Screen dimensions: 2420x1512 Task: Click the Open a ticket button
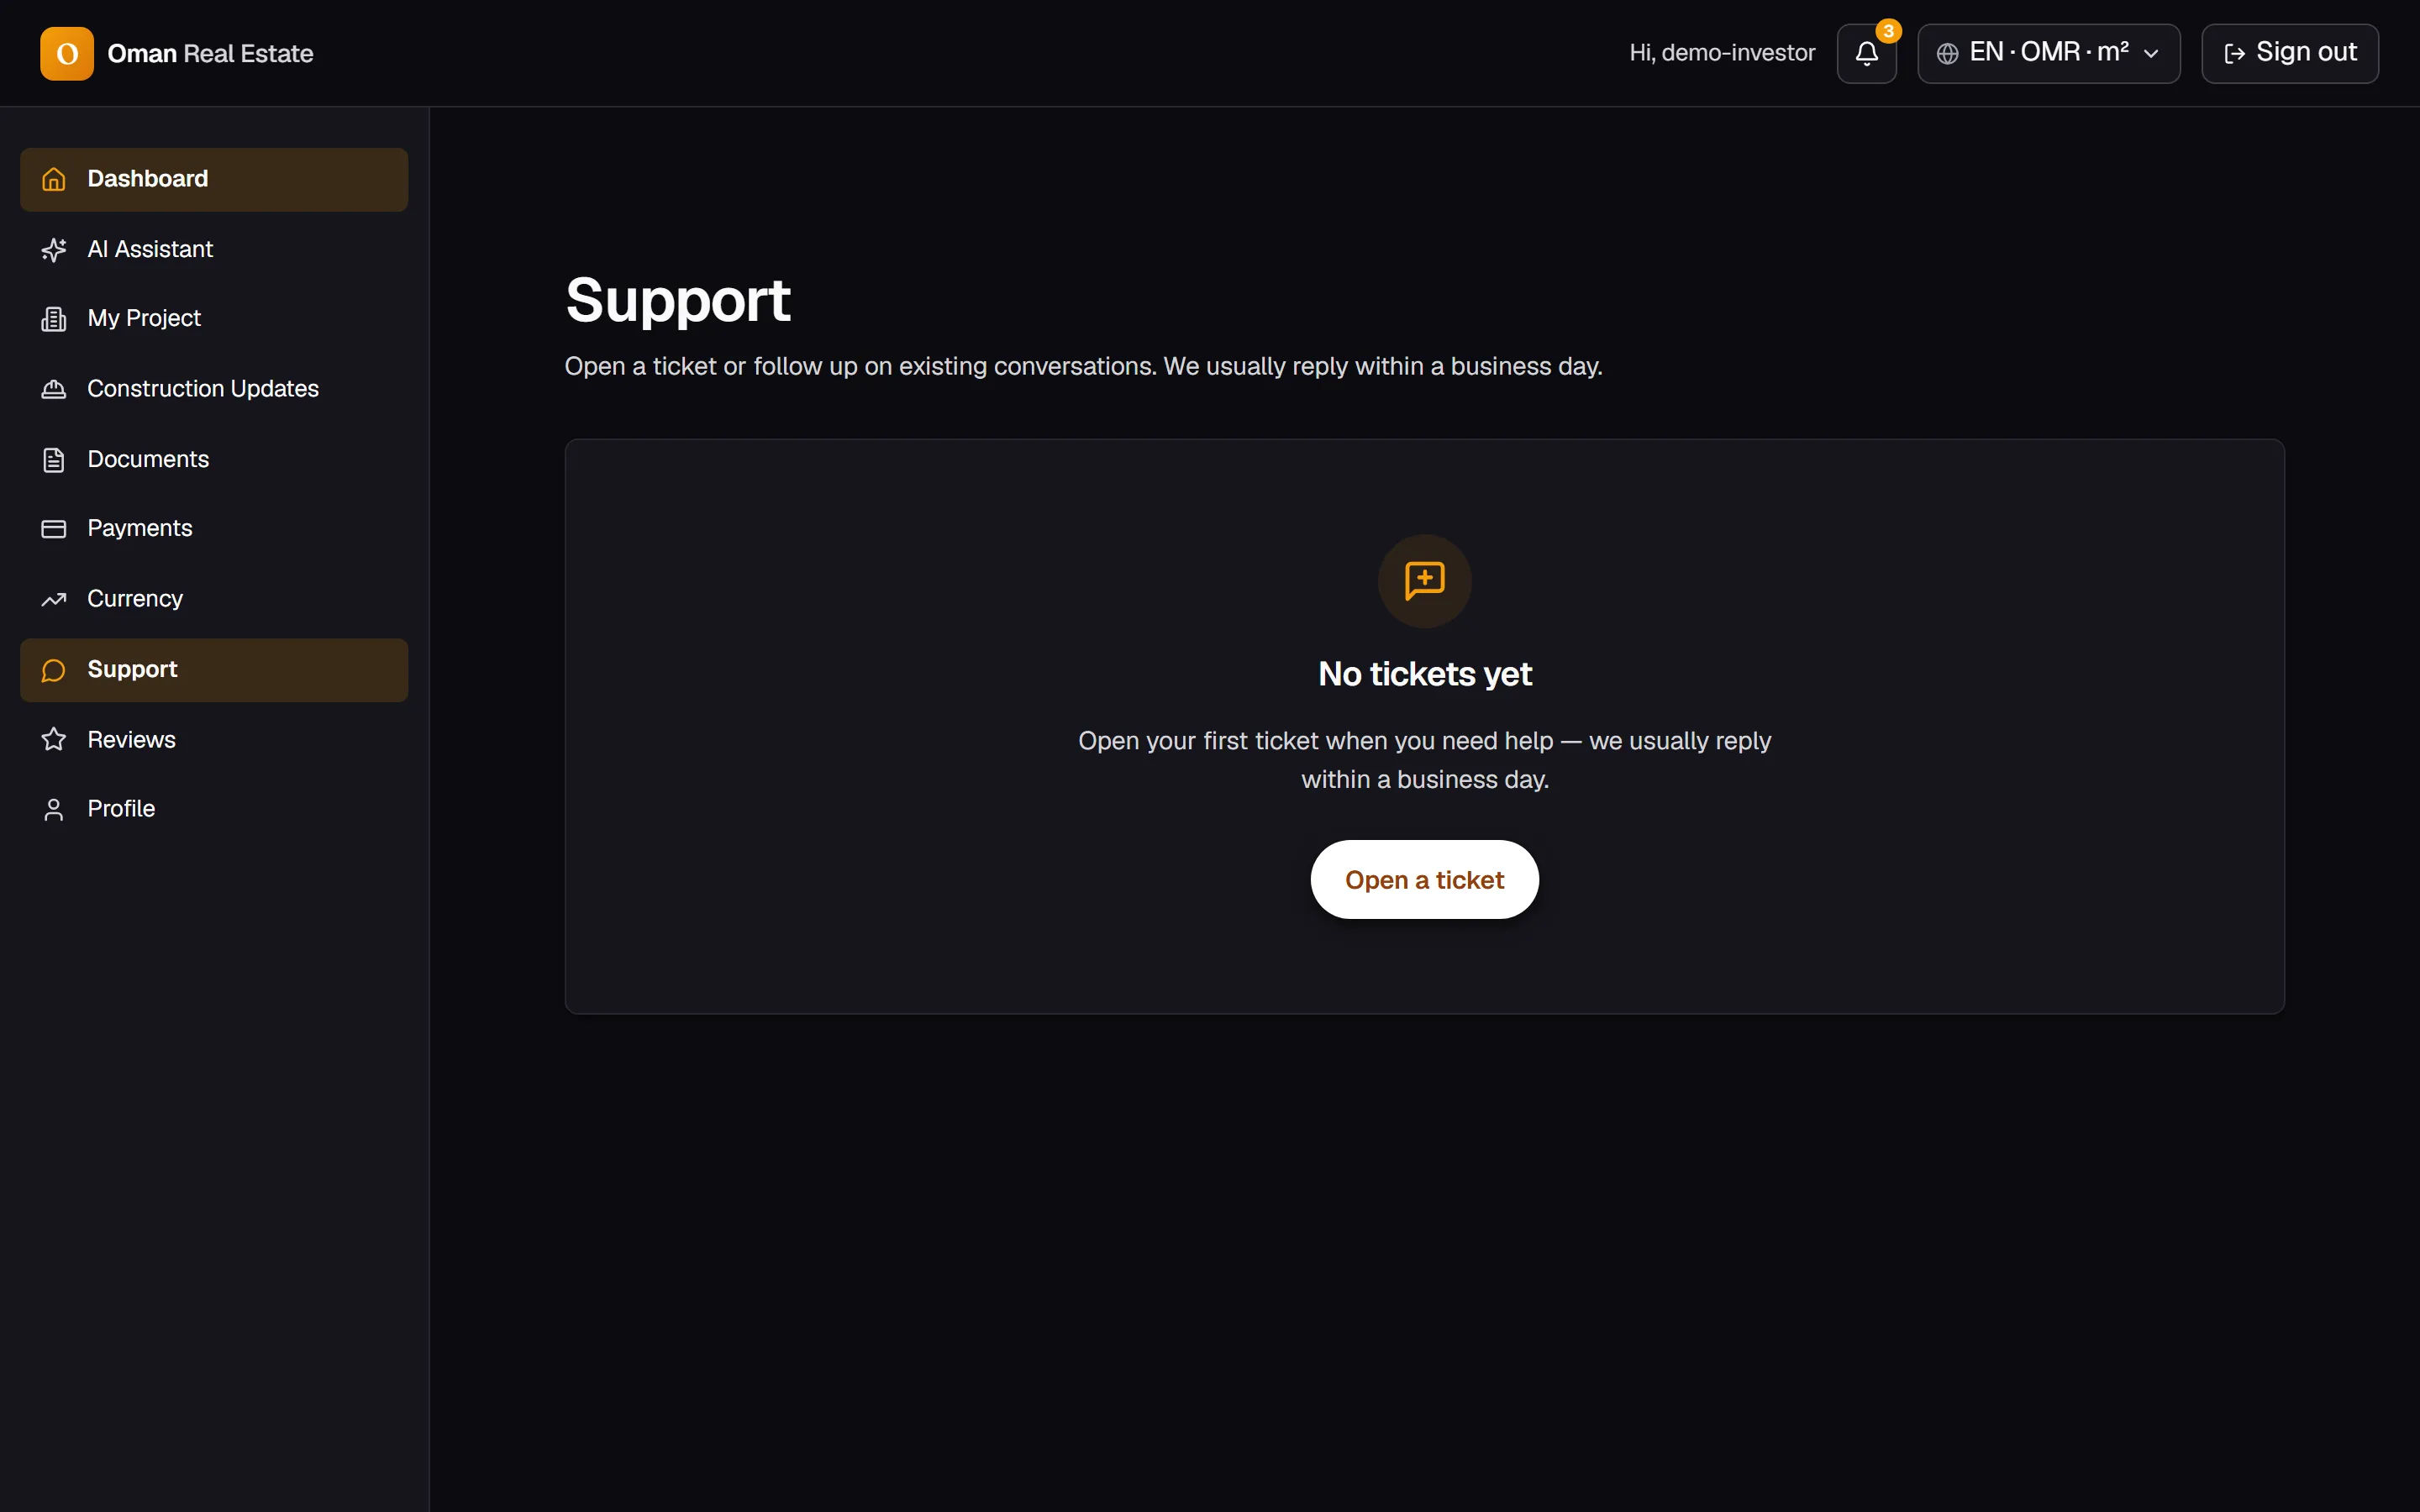[1424, 879]
